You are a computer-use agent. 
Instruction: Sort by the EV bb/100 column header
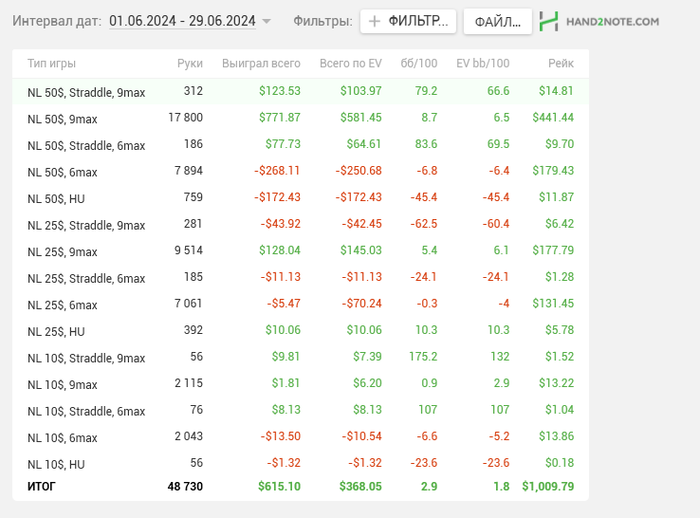pos(483,63)
